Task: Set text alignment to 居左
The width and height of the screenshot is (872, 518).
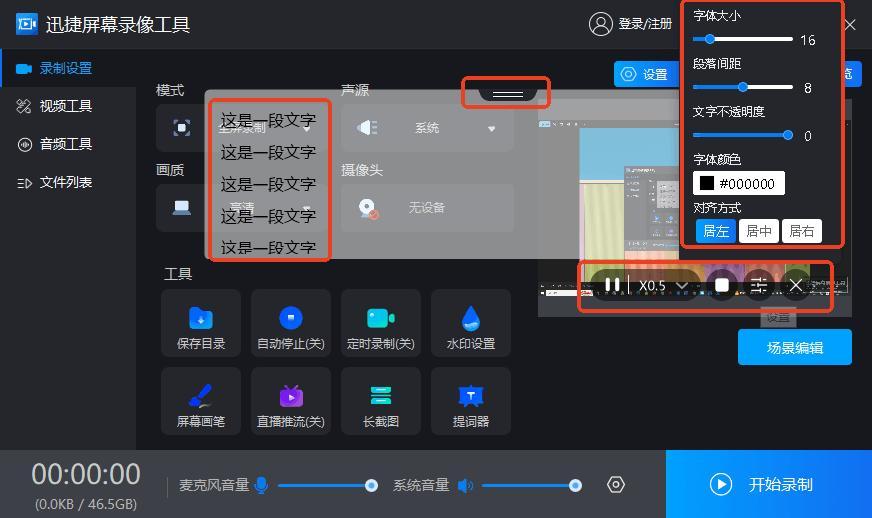Action: click(715, 231)
